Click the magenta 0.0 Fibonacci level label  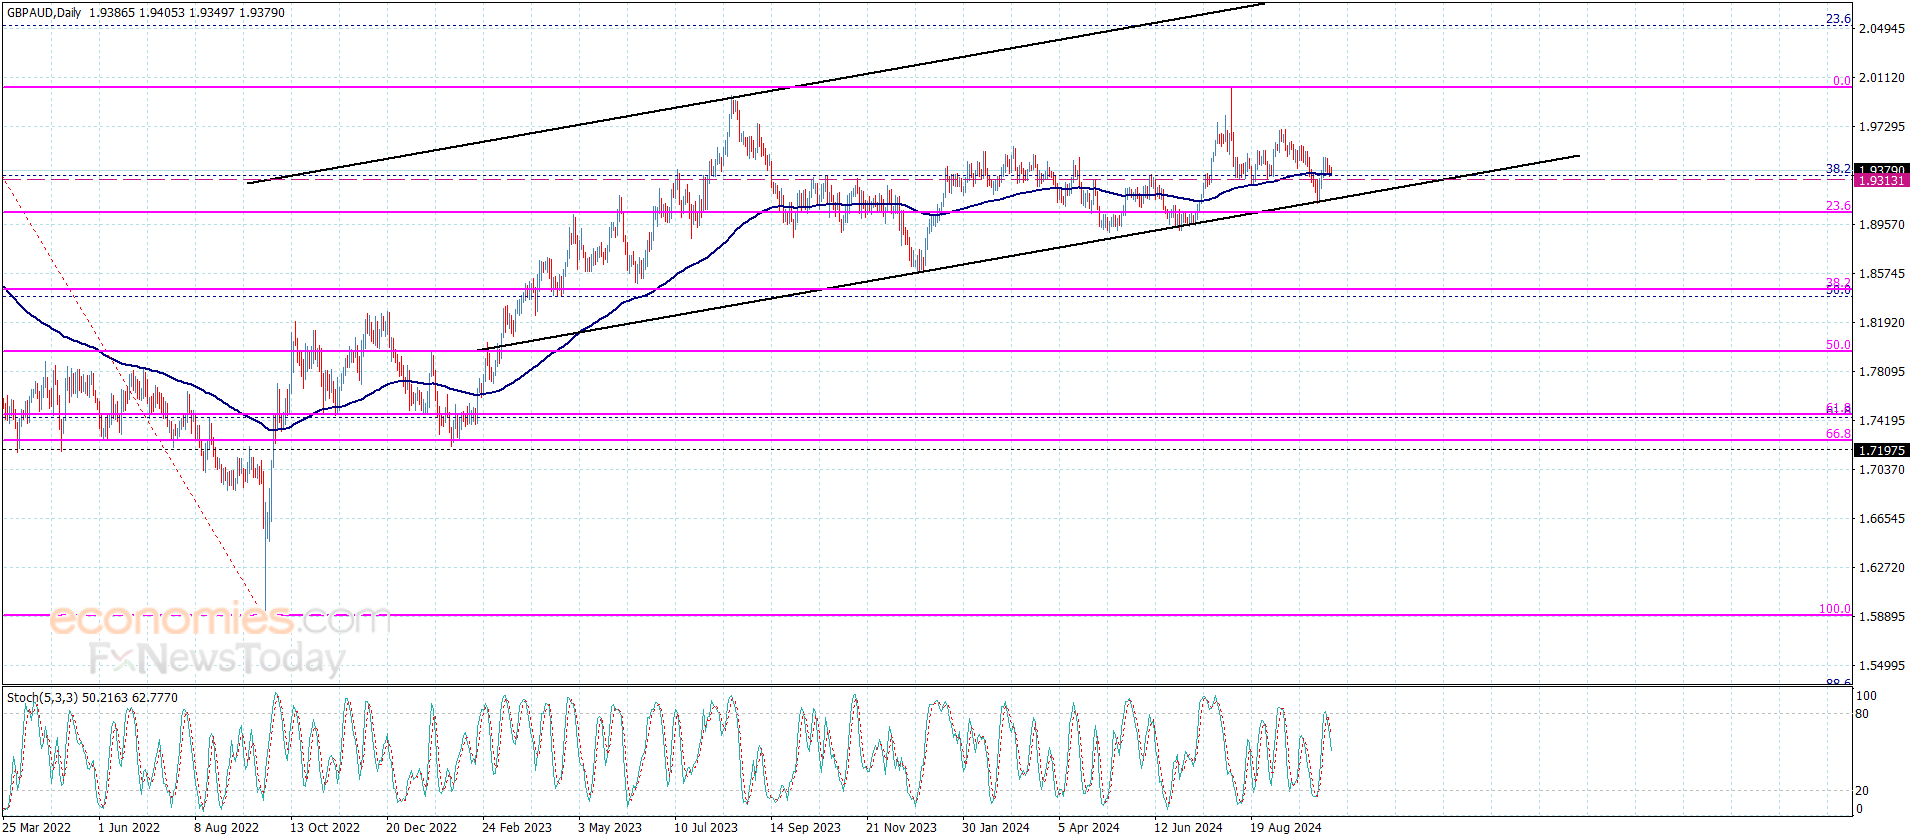pos(1841,81)
